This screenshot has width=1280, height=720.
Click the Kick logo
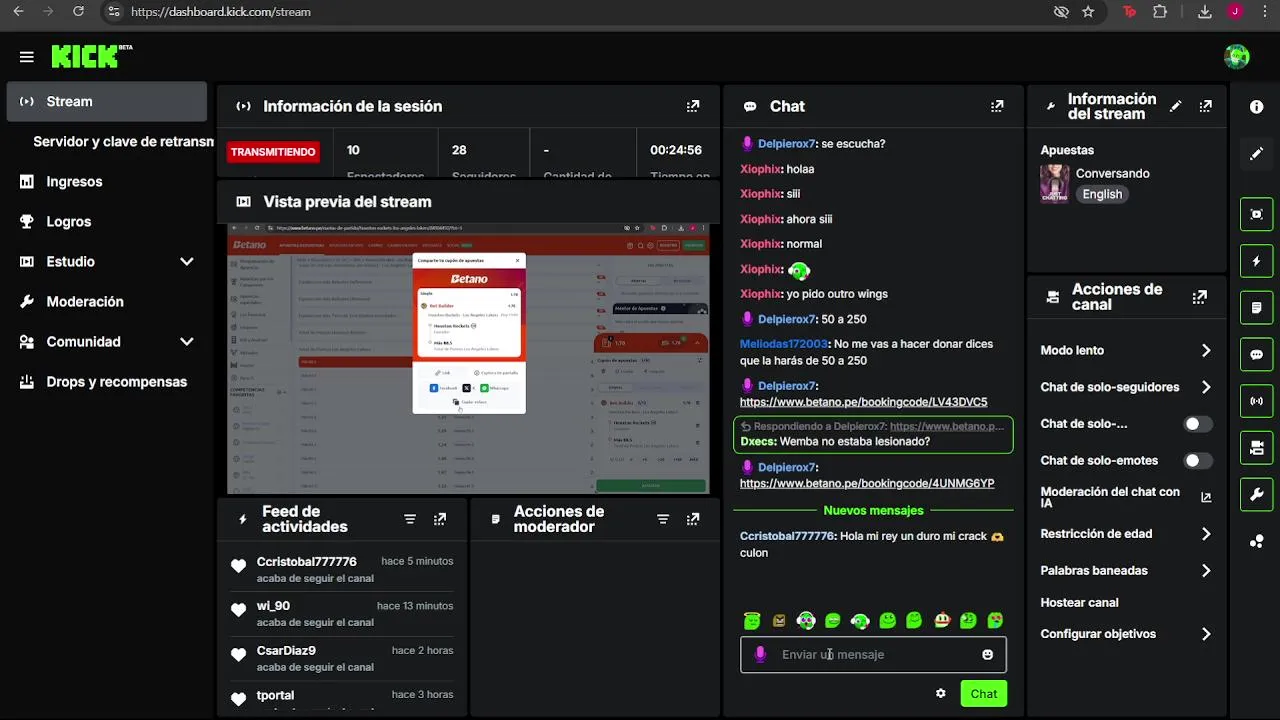91,56
